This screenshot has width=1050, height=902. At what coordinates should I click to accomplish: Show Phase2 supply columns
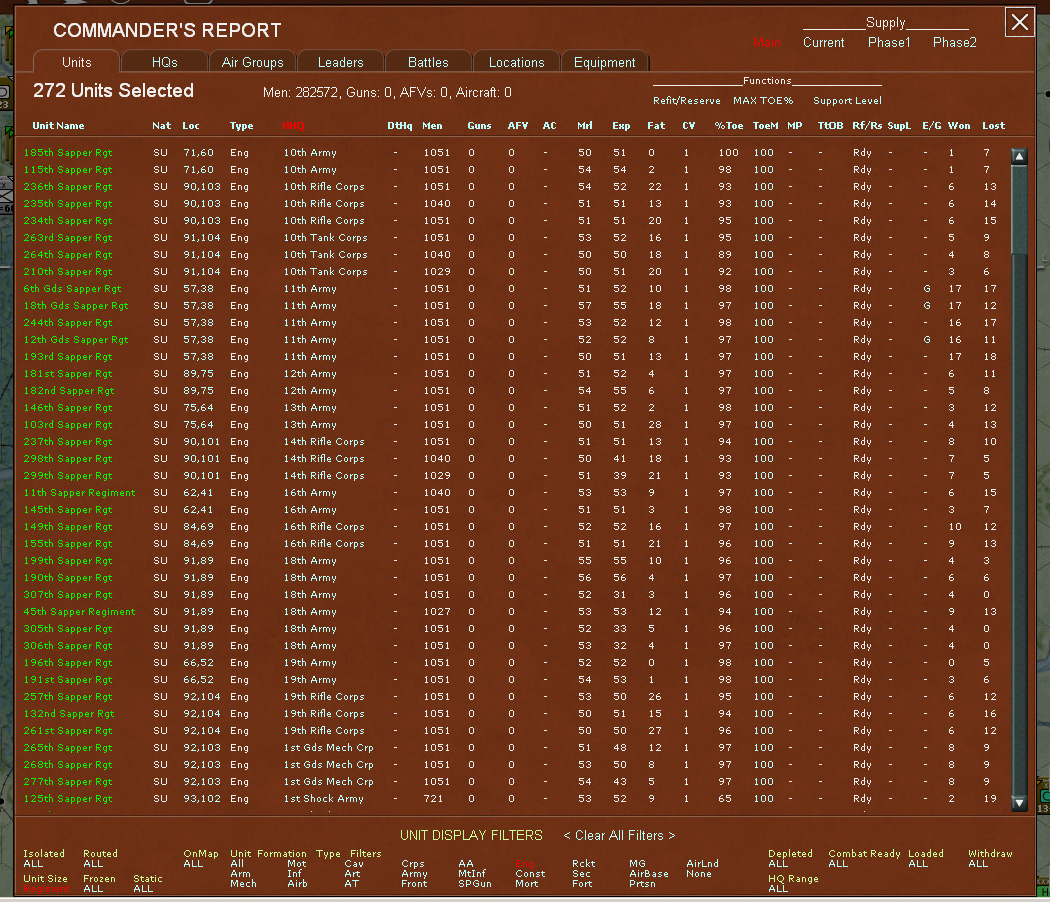pyautogui.click(x=955, y=43)
